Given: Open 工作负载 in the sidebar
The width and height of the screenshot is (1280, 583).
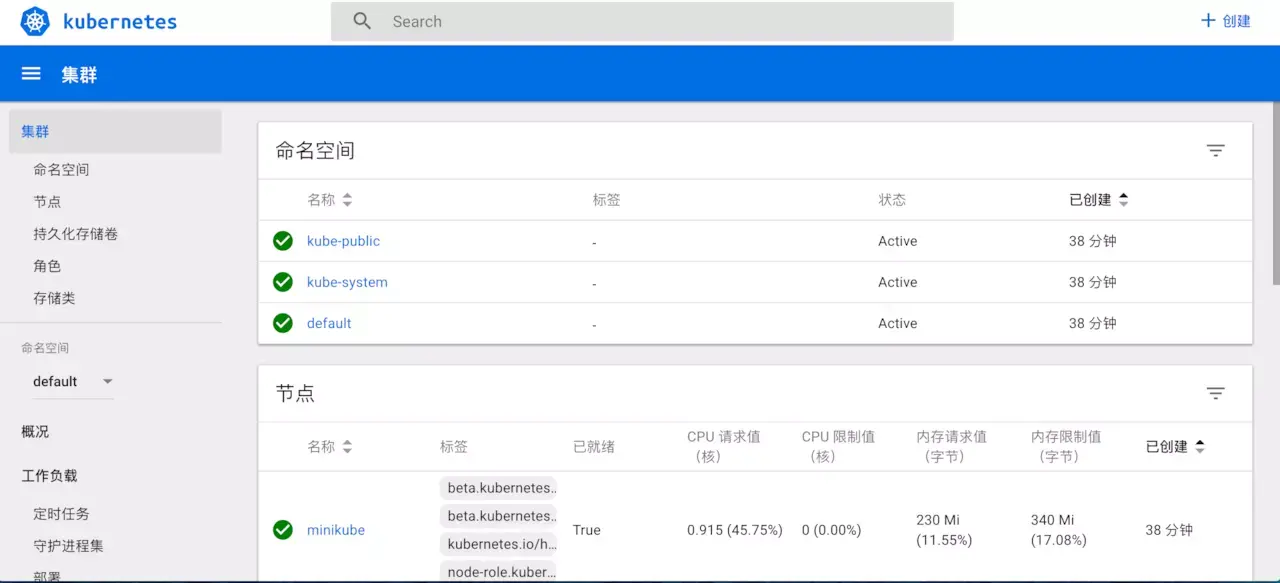Looking at the screenshot, I should pos(49,476).
